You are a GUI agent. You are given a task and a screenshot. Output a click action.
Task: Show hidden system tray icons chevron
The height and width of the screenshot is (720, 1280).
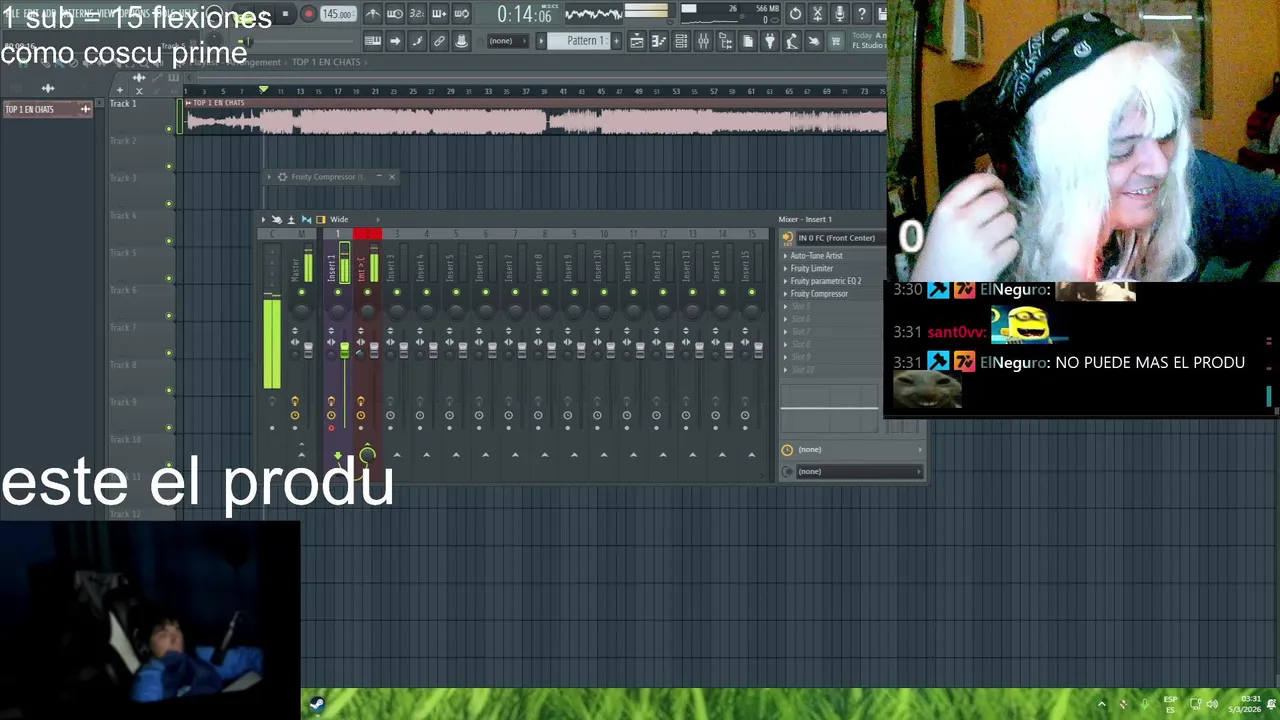[1102, 704]
